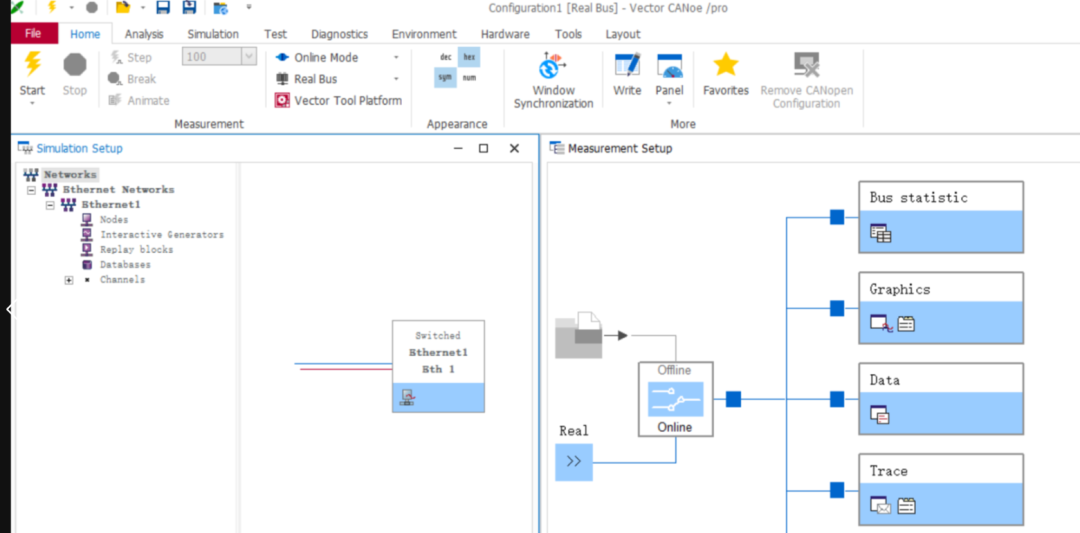Open dropdown arrow beside quick access open folder
This screenshot has width=1080, height=533.
143,8
